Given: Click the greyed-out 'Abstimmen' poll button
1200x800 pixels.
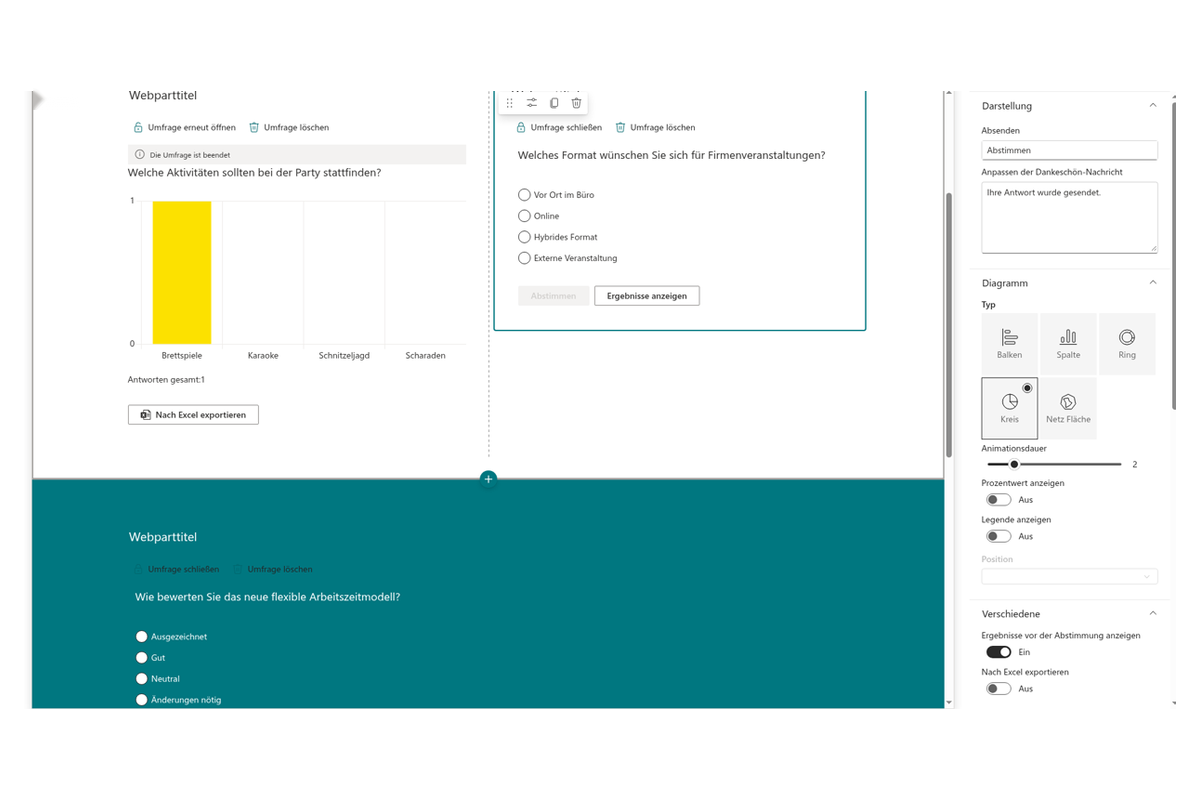Looking at the screenshot, I should click(x=553, y=296).
